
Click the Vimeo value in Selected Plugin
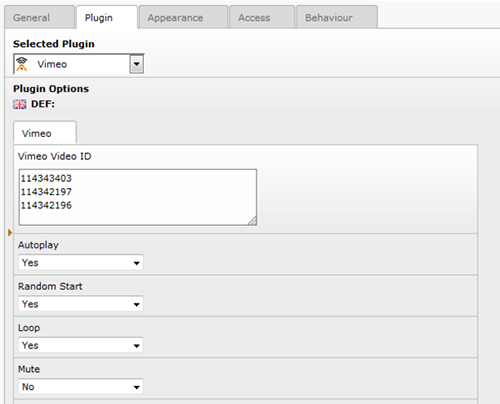click(x=52, y=64)
